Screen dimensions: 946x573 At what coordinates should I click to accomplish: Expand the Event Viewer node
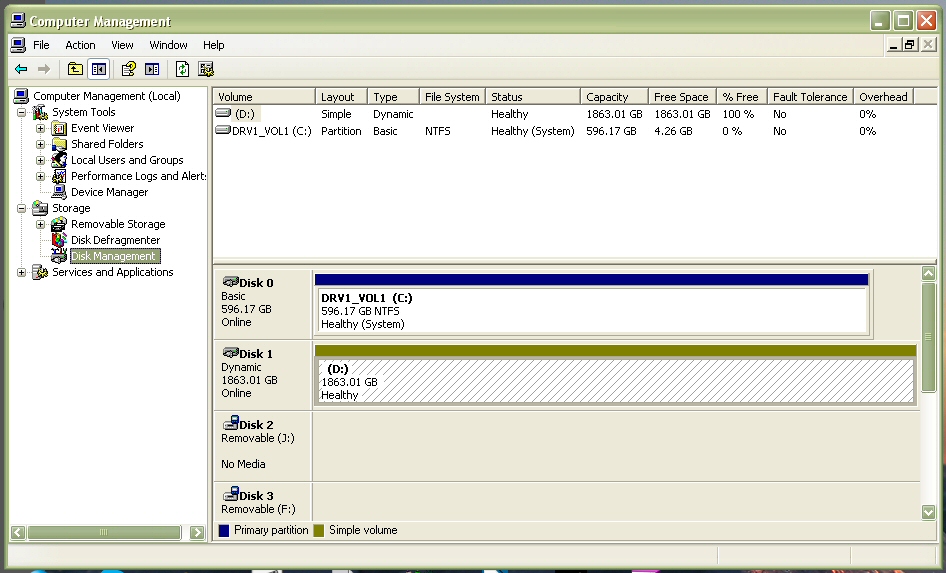(40, 128)
